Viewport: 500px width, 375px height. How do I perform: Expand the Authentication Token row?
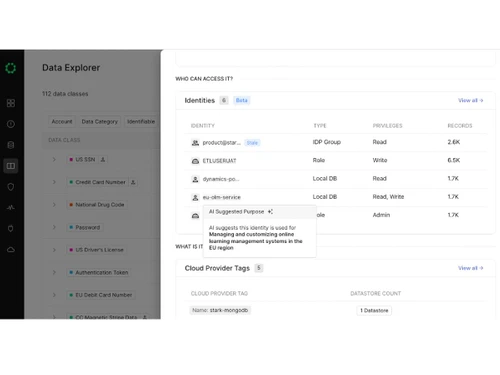point(54,272)
